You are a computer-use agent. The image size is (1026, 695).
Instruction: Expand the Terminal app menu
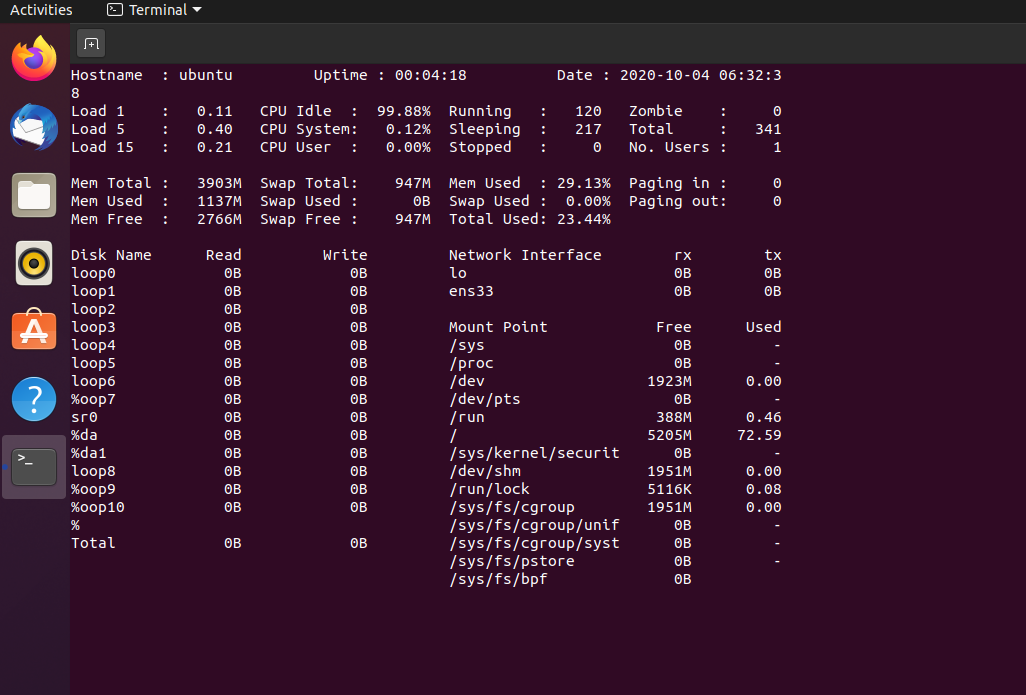point(154,10)
